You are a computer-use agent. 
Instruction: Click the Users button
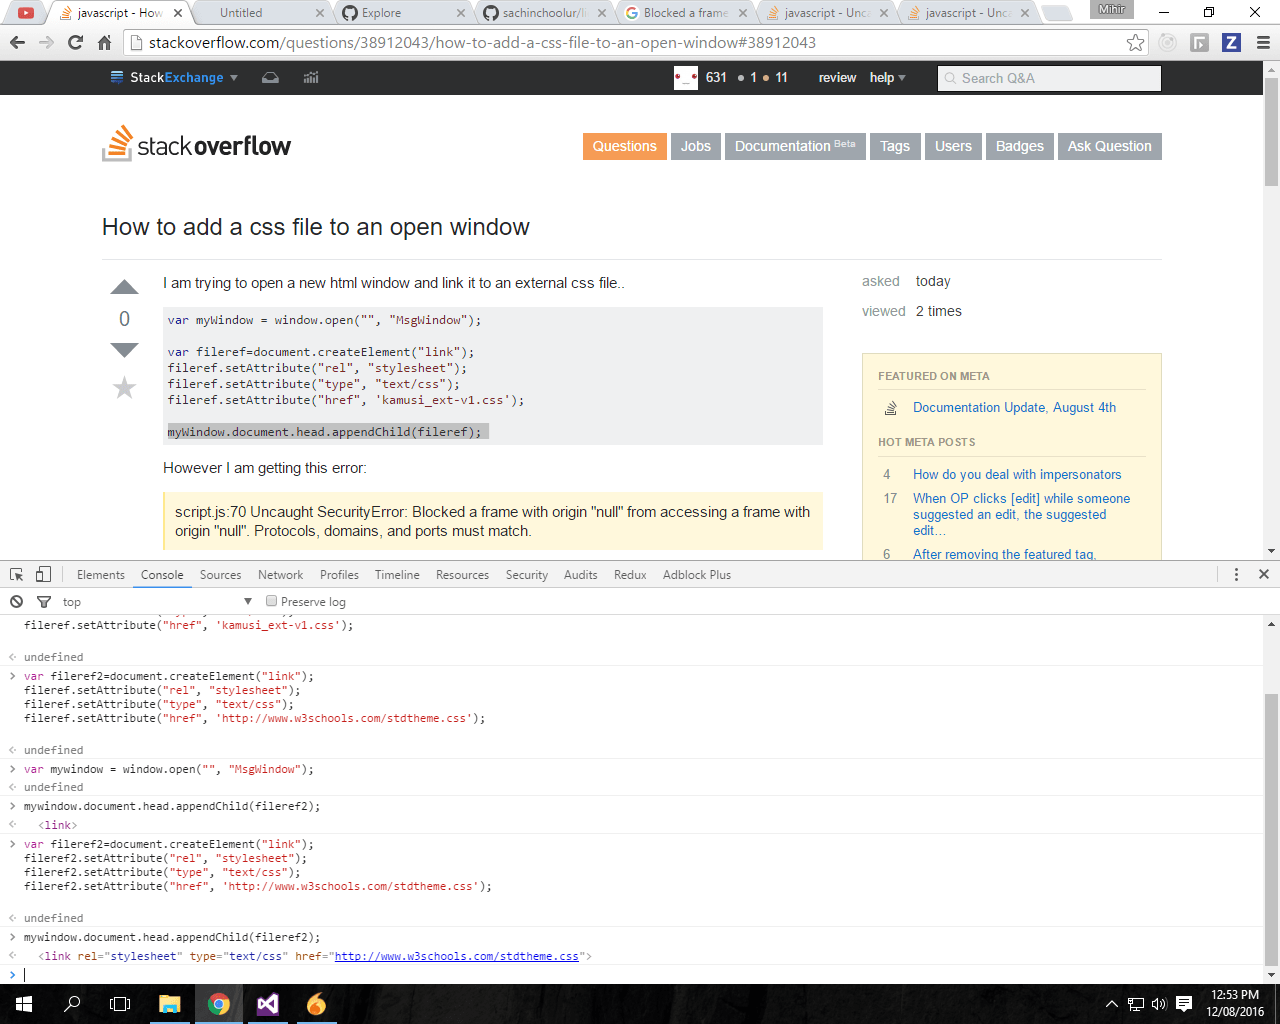[x=953, y=146]
